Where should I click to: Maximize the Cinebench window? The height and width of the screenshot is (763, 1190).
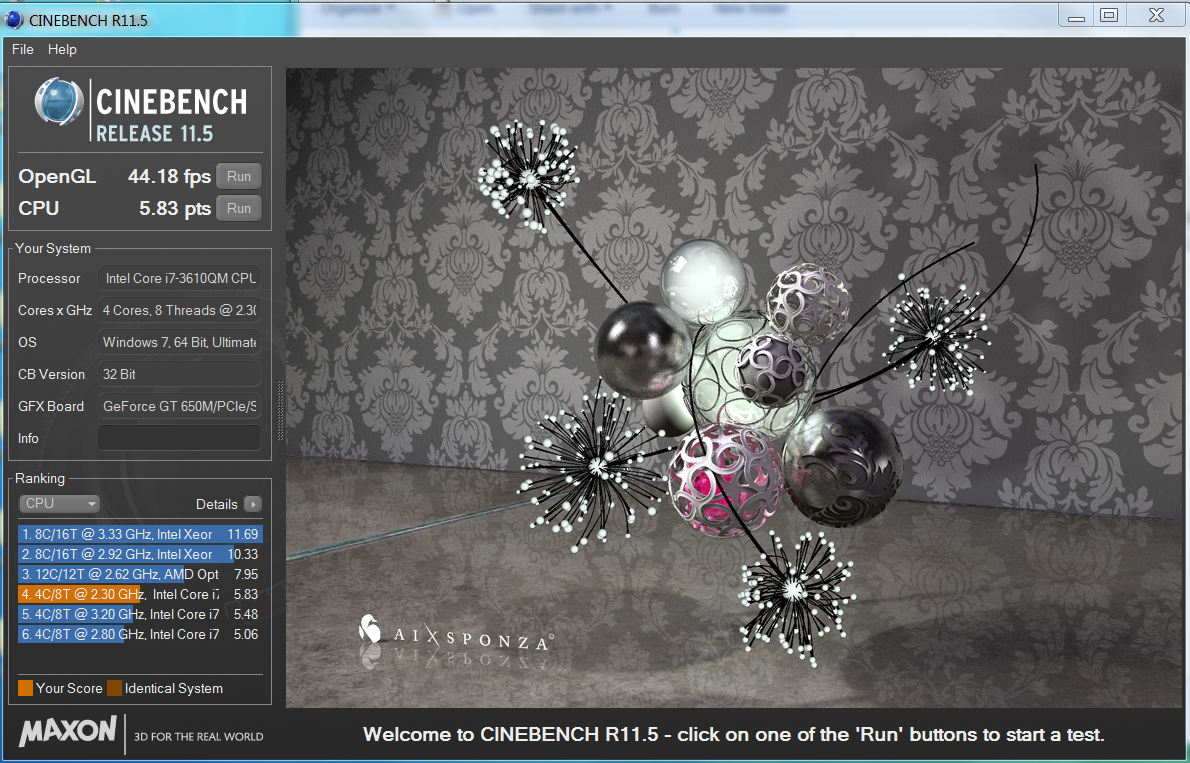(1109, 15)
